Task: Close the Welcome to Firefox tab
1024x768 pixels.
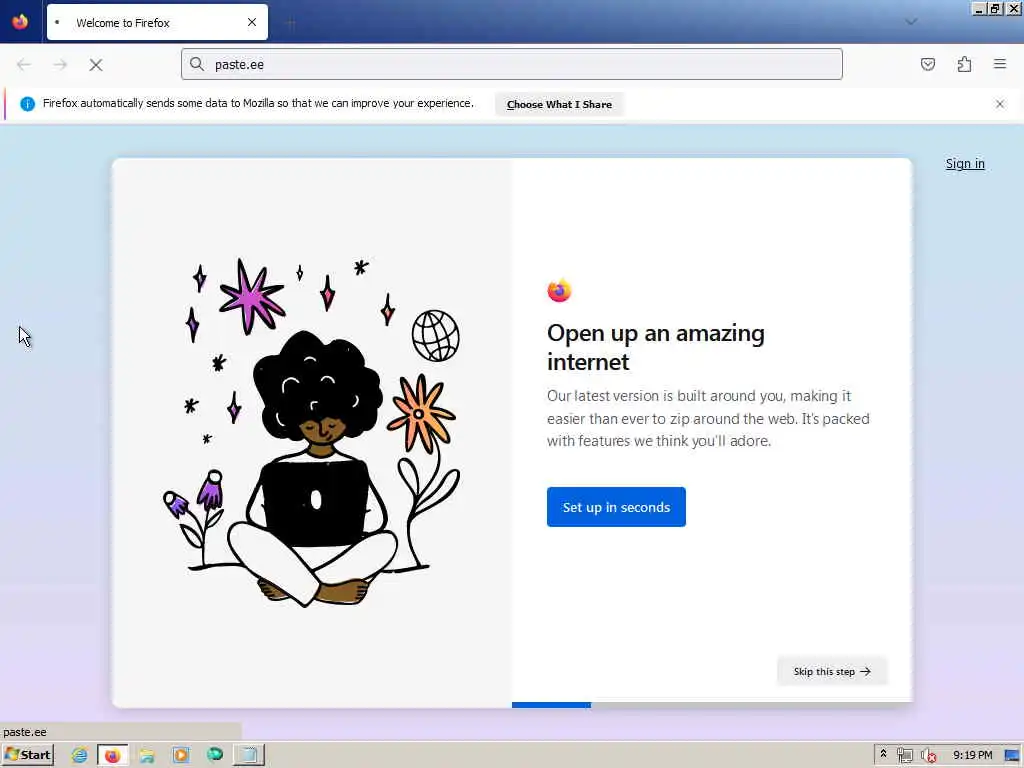Action: click(251, 22)
